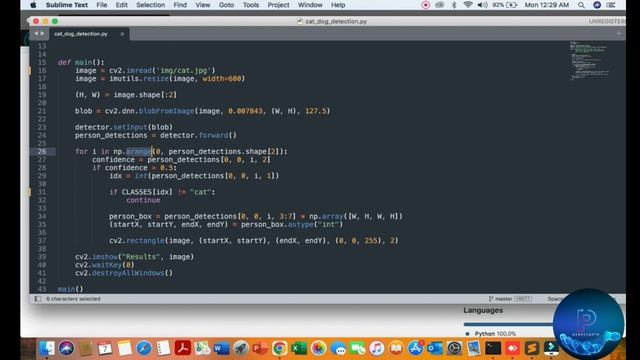This screenshot has height=360, width=640.
Task: Open the Help menu
Action: [x=338, y=5]
